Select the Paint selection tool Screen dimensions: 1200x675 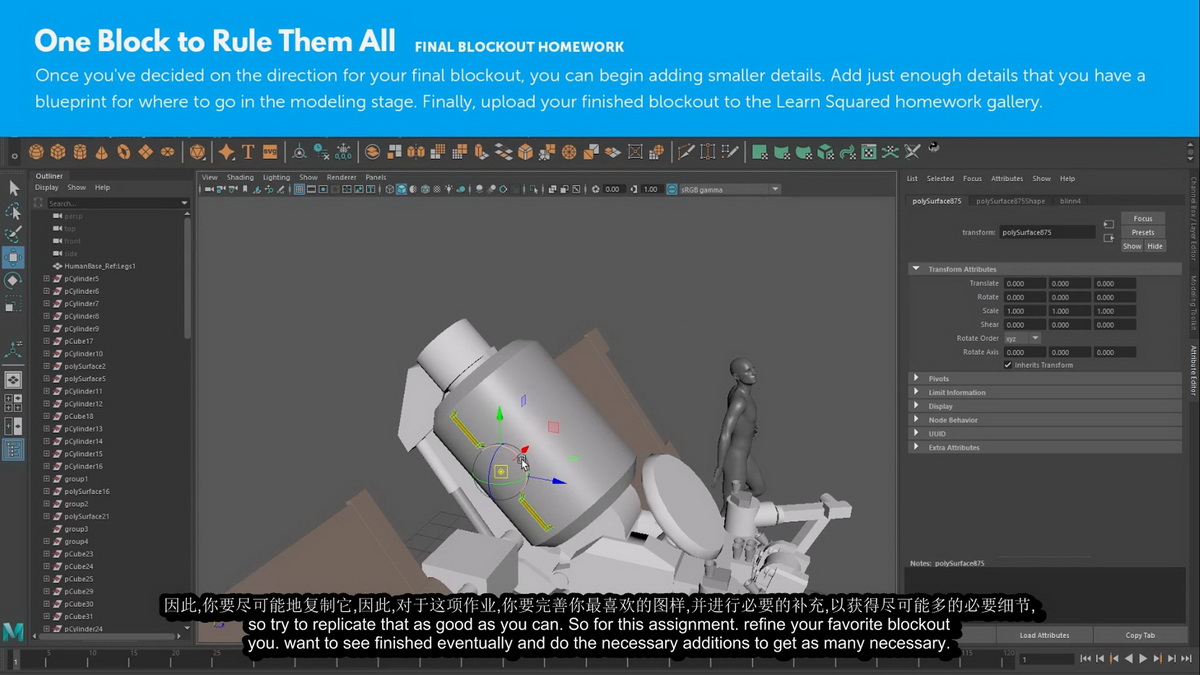tap(14, 235)
